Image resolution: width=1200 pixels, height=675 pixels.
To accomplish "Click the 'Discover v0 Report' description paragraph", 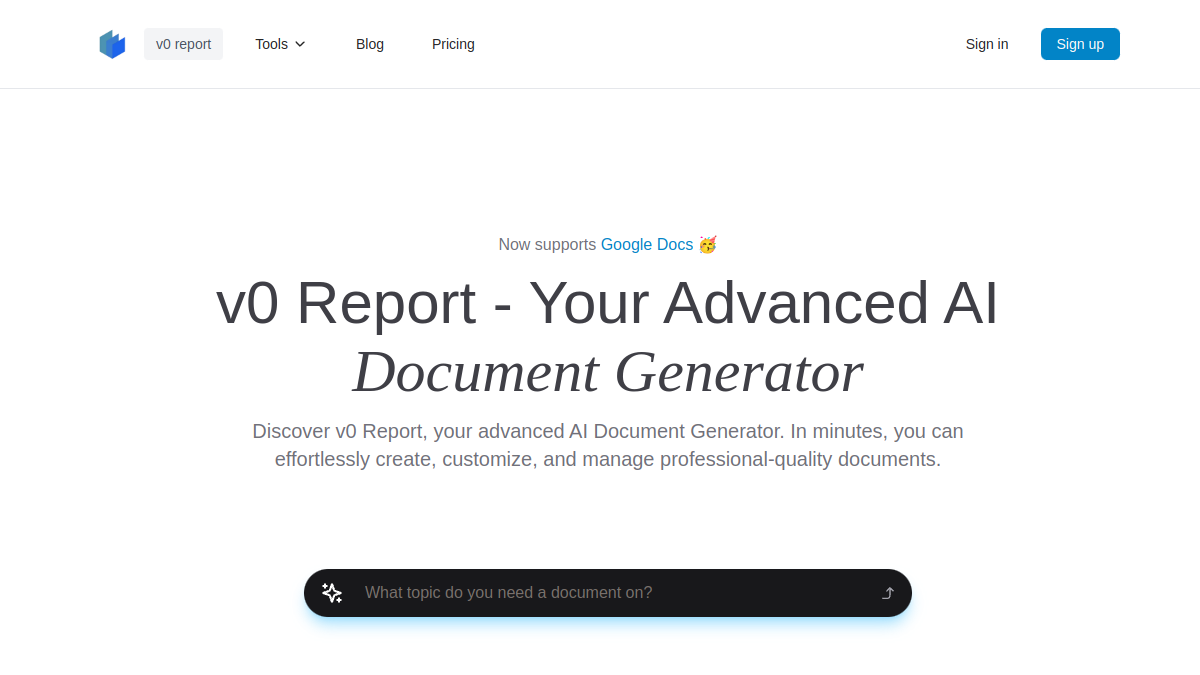I will tap(608, 445).
